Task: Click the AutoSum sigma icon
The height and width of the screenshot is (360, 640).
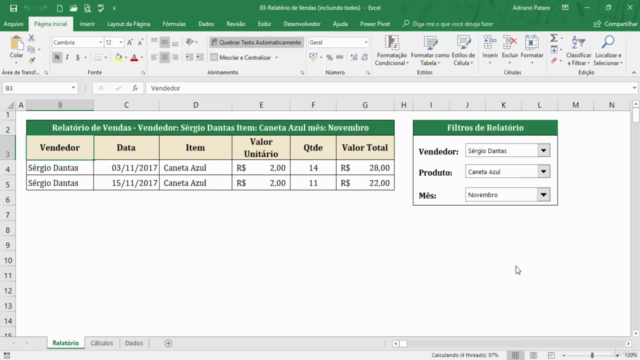Action: [x=554, y=38]
